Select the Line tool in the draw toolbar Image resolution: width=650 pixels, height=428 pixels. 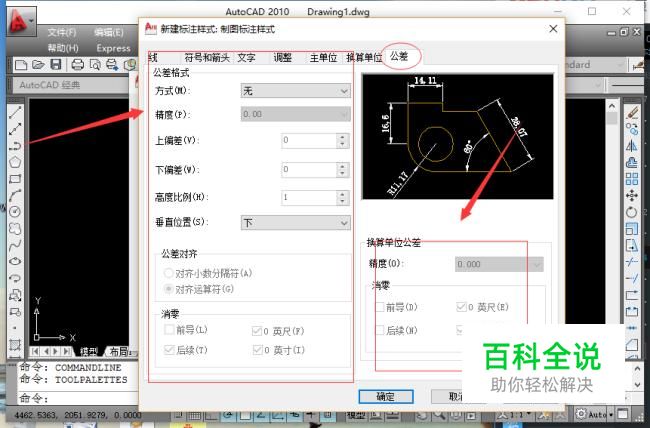click(x=15, y=112)
